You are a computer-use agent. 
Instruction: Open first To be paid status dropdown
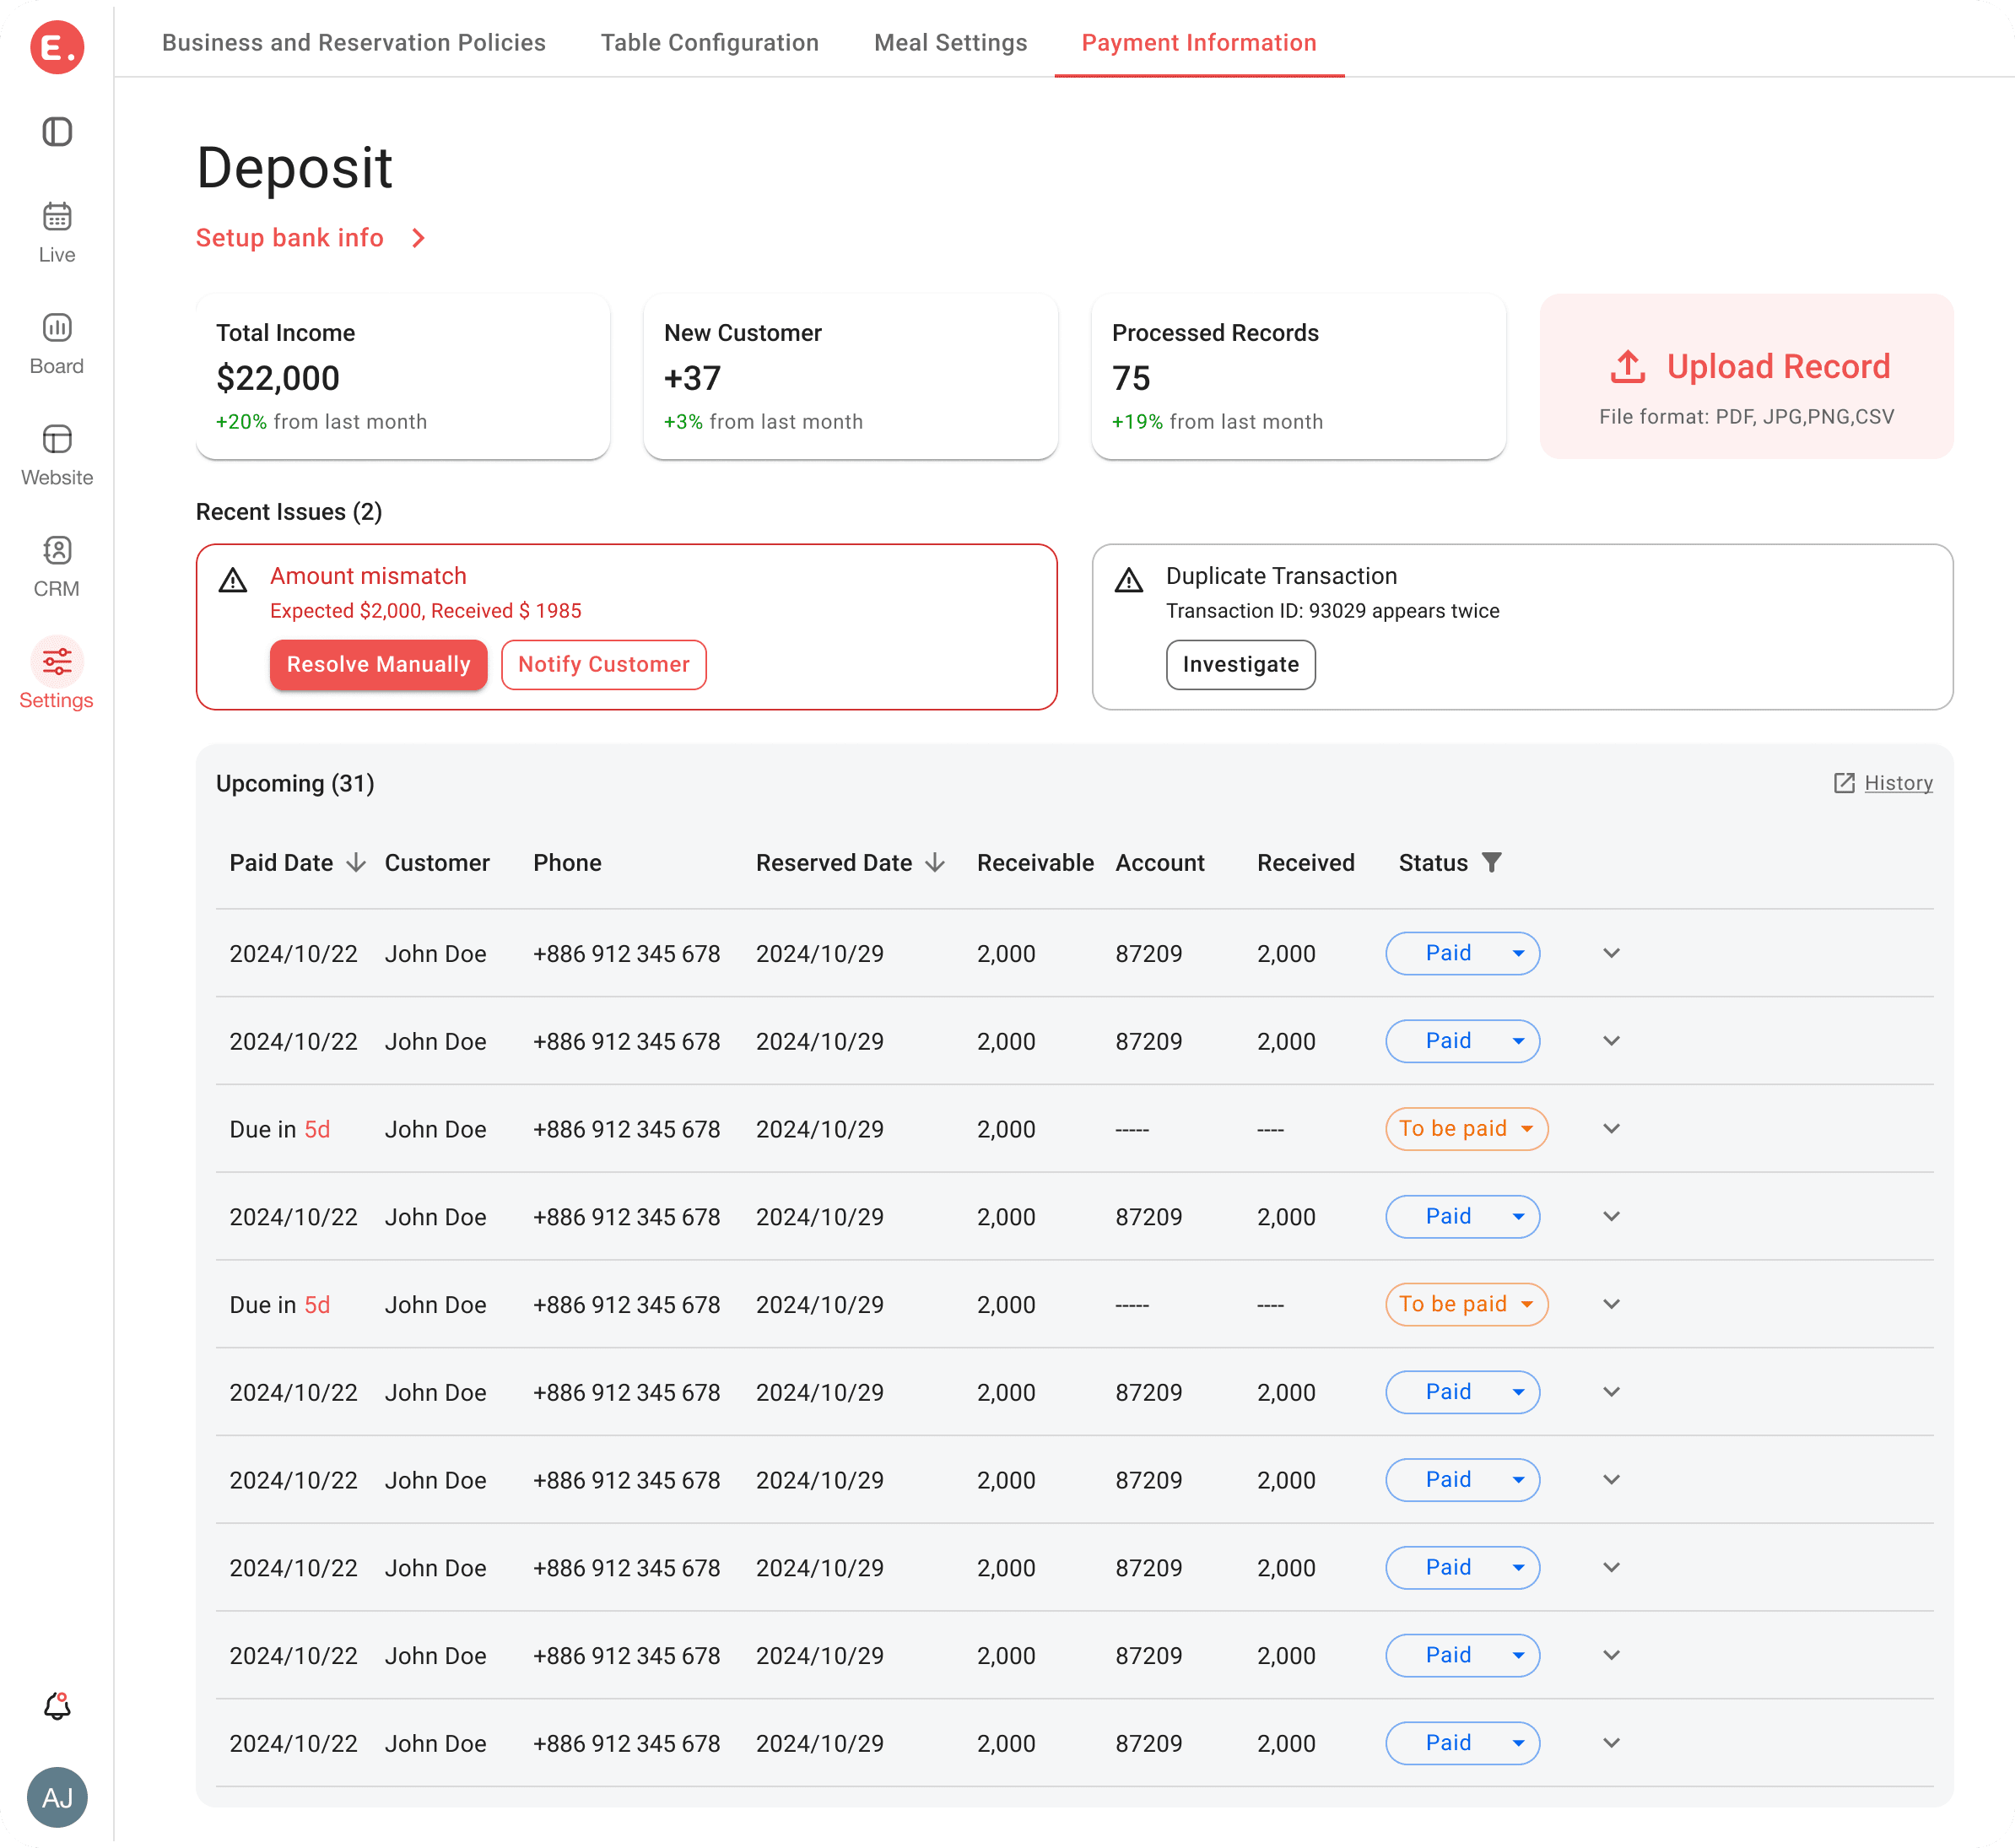coord(1467,1129)
